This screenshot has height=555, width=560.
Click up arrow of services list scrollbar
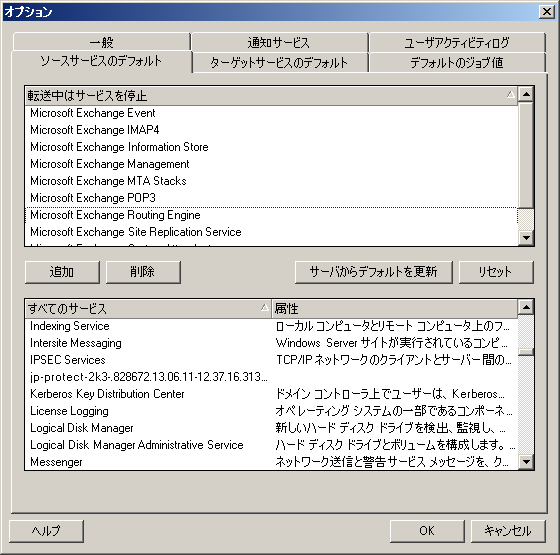(526, 307)
